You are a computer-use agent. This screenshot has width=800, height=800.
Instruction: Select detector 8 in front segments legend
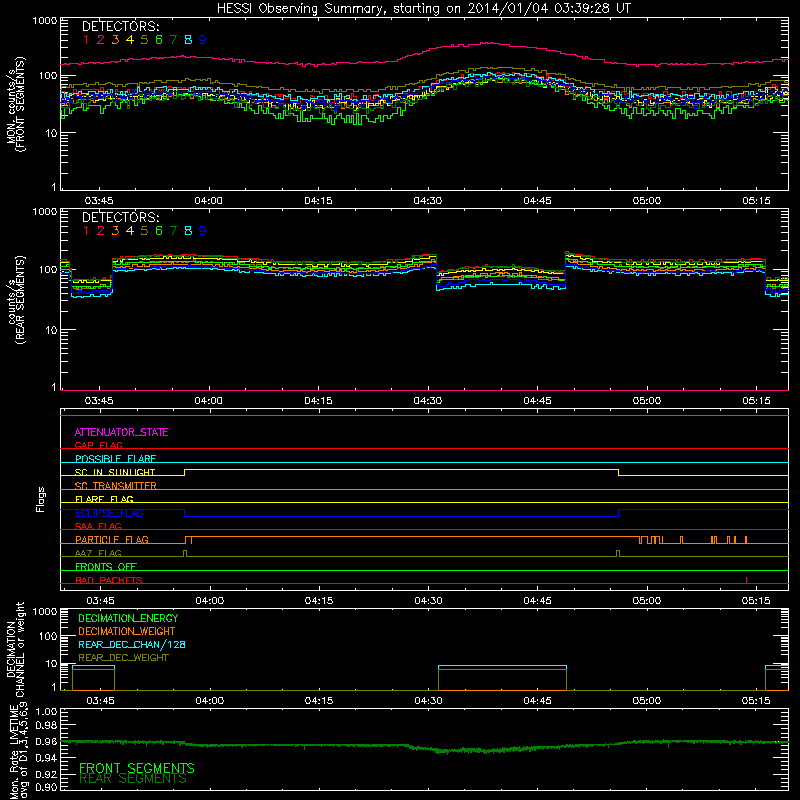point(188,40)
